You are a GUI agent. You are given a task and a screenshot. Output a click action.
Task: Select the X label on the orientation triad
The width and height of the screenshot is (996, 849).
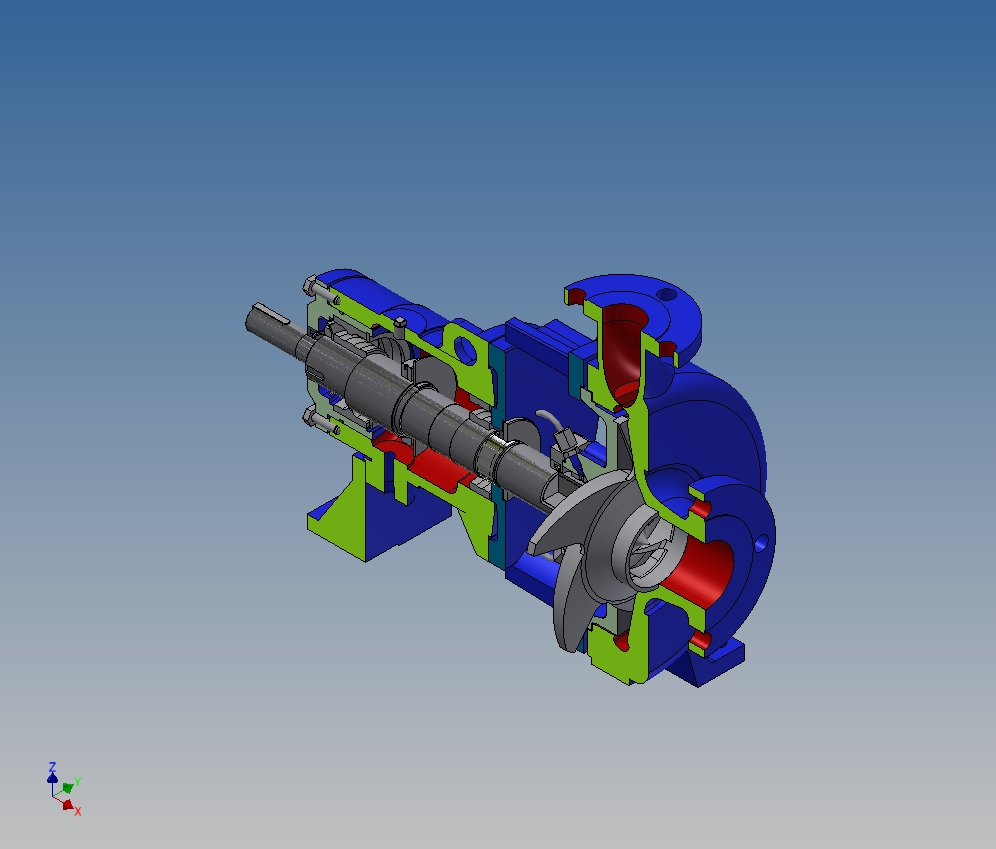tap(78, 811)
